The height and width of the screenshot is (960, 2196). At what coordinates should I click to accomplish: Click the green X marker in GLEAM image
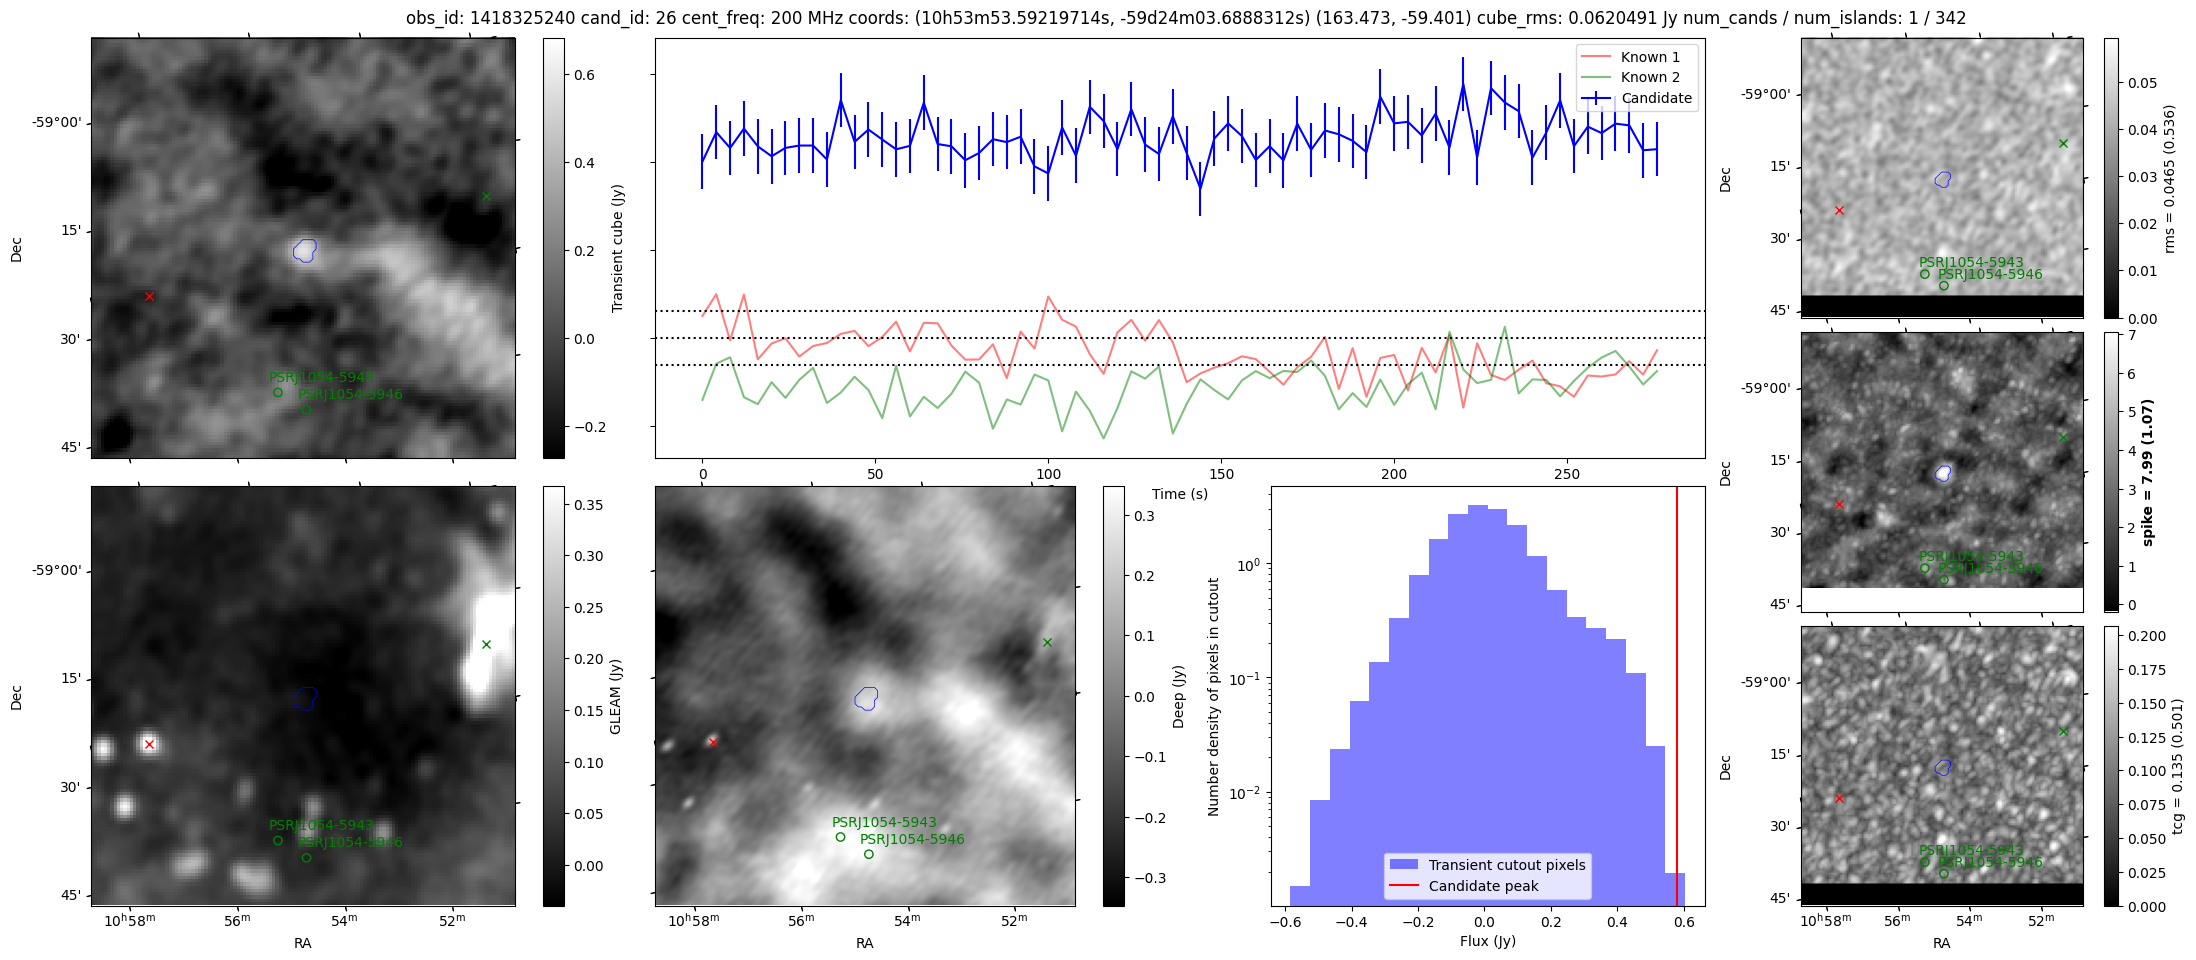[x=486, y=645]
